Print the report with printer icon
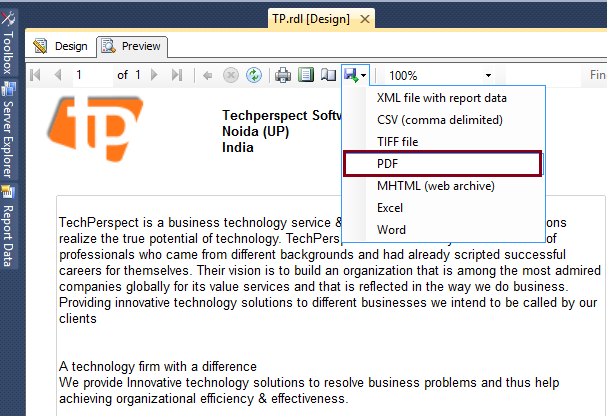 [283, 75]
